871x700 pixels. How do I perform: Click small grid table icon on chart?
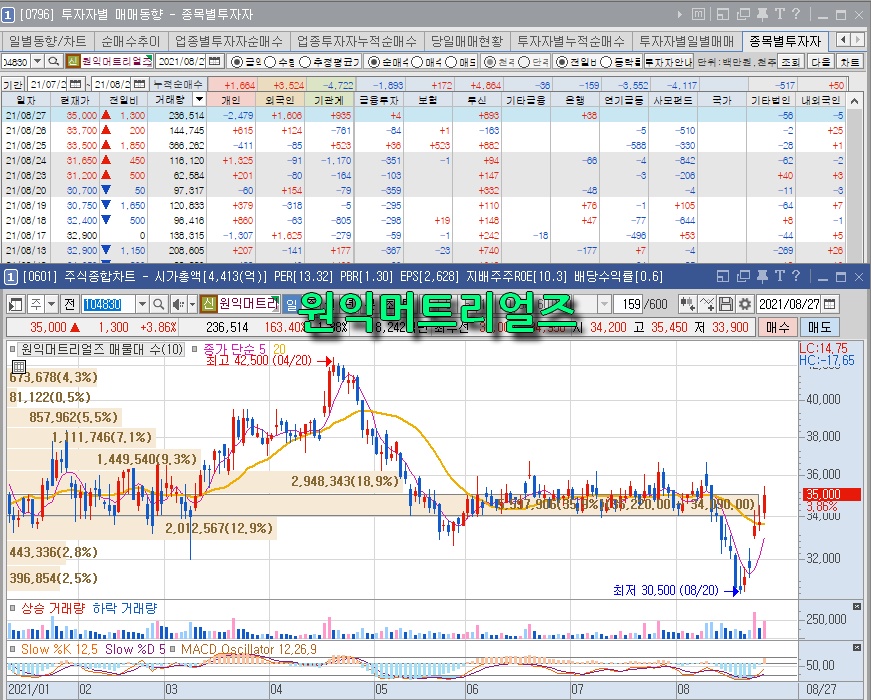click(x=19, y=367)
